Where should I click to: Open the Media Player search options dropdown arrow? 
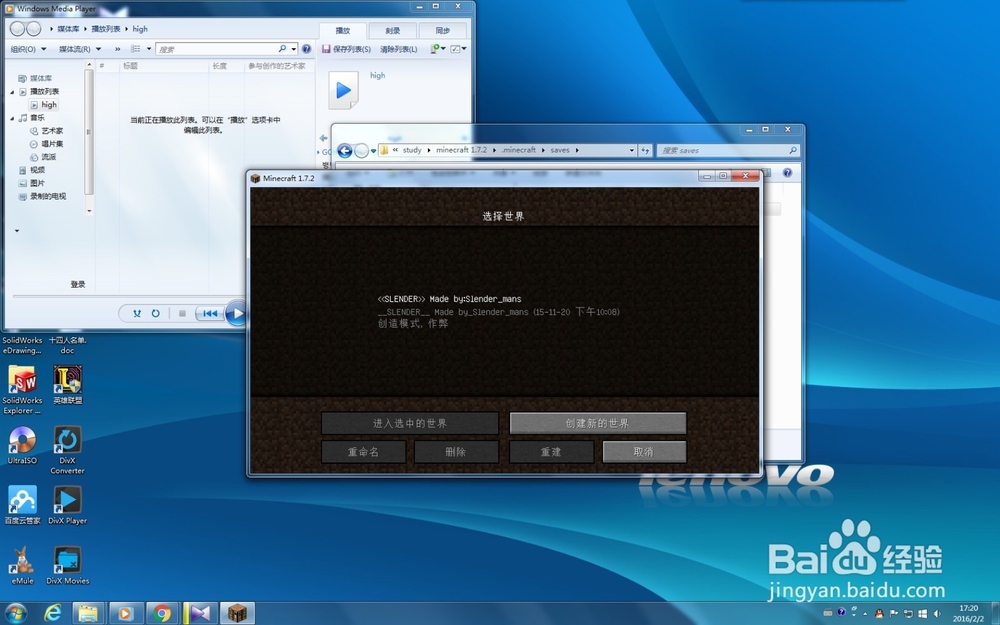click(x=293, y=49)
